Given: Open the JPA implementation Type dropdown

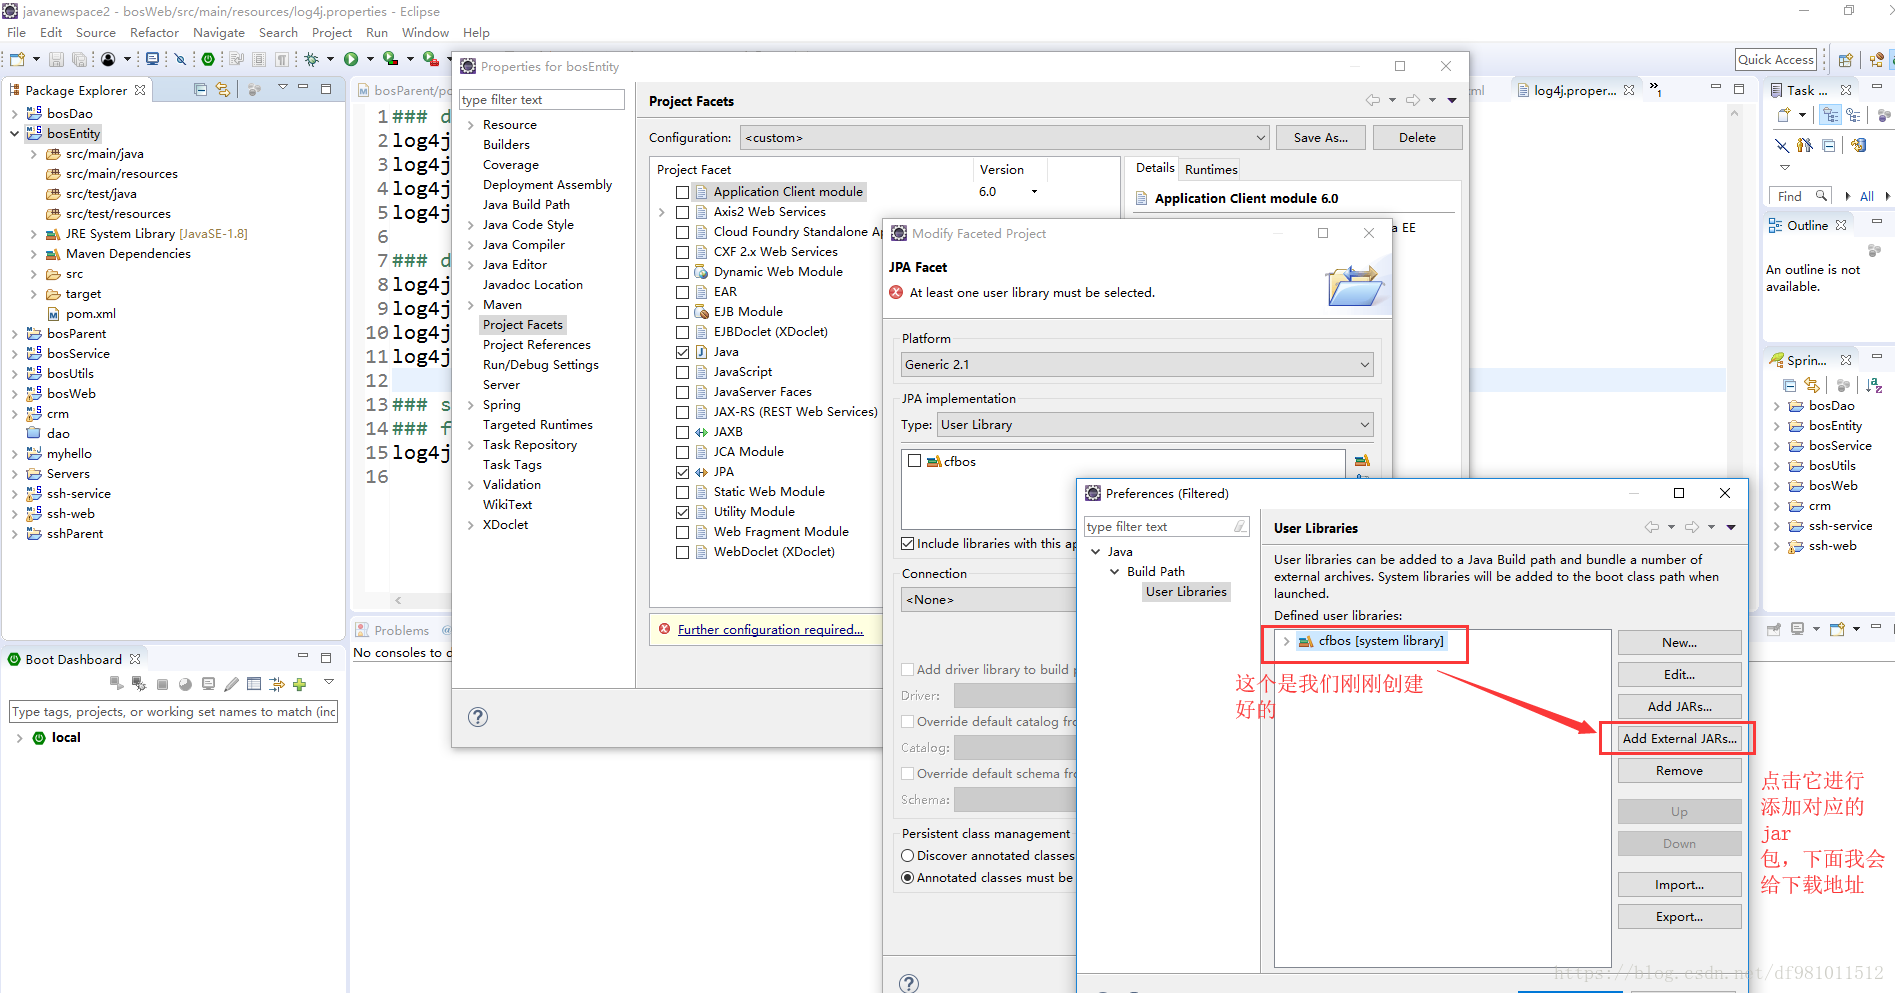Looking at the screenshot, I should (1155, 425).
